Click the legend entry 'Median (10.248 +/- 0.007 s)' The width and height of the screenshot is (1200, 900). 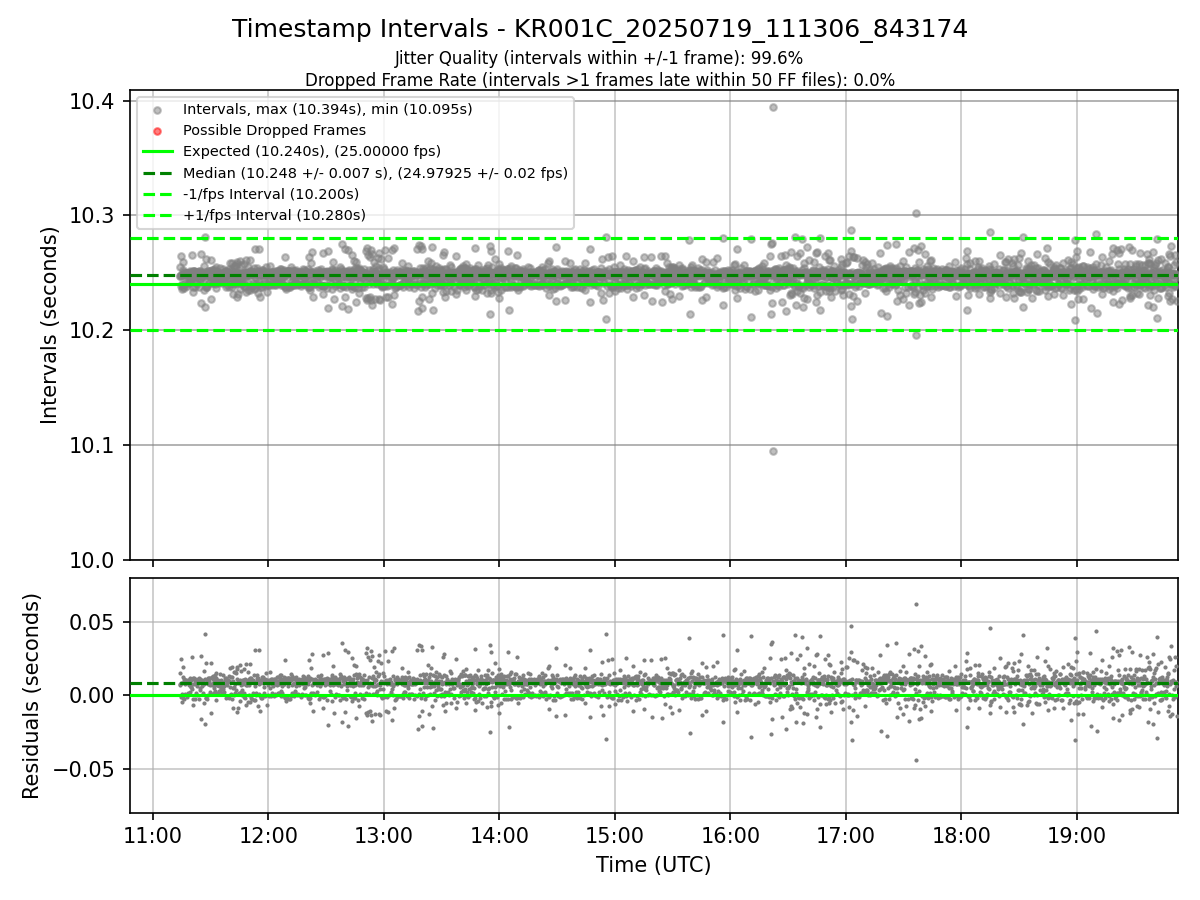coord(375,173)
